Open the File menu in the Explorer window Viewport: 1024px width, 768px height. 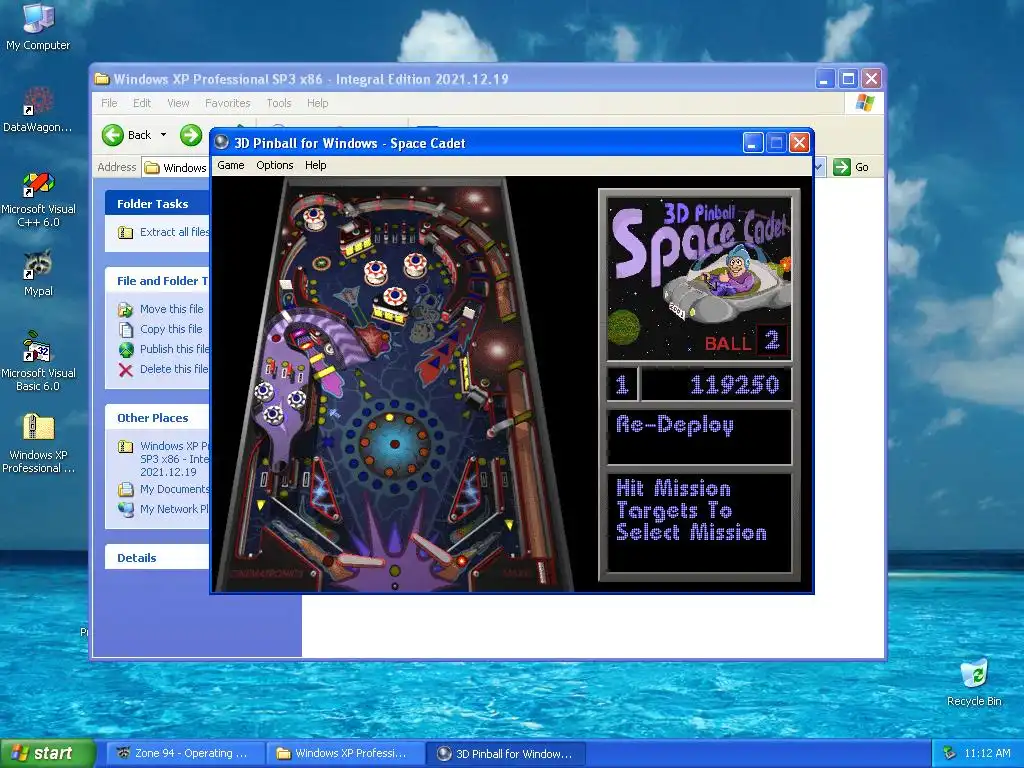click(109, 103)
